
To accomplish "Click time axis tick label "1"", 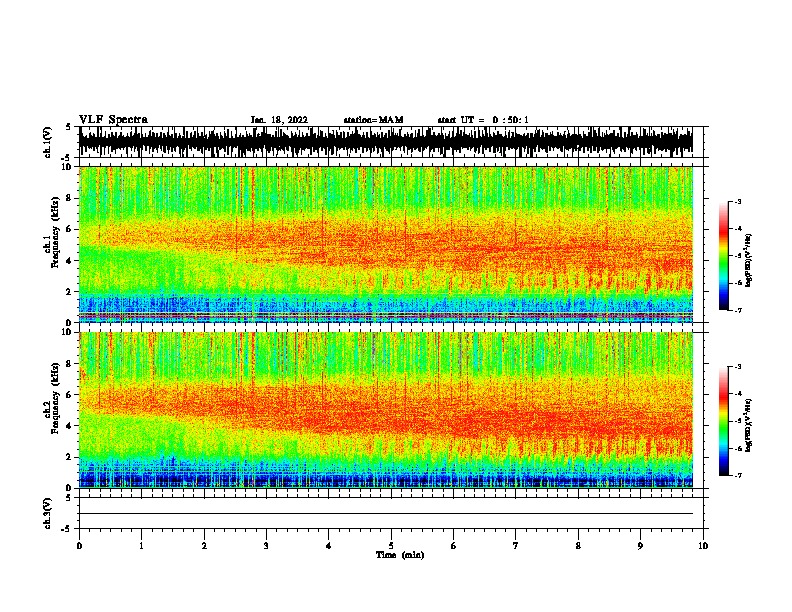I will coord(141,546).
